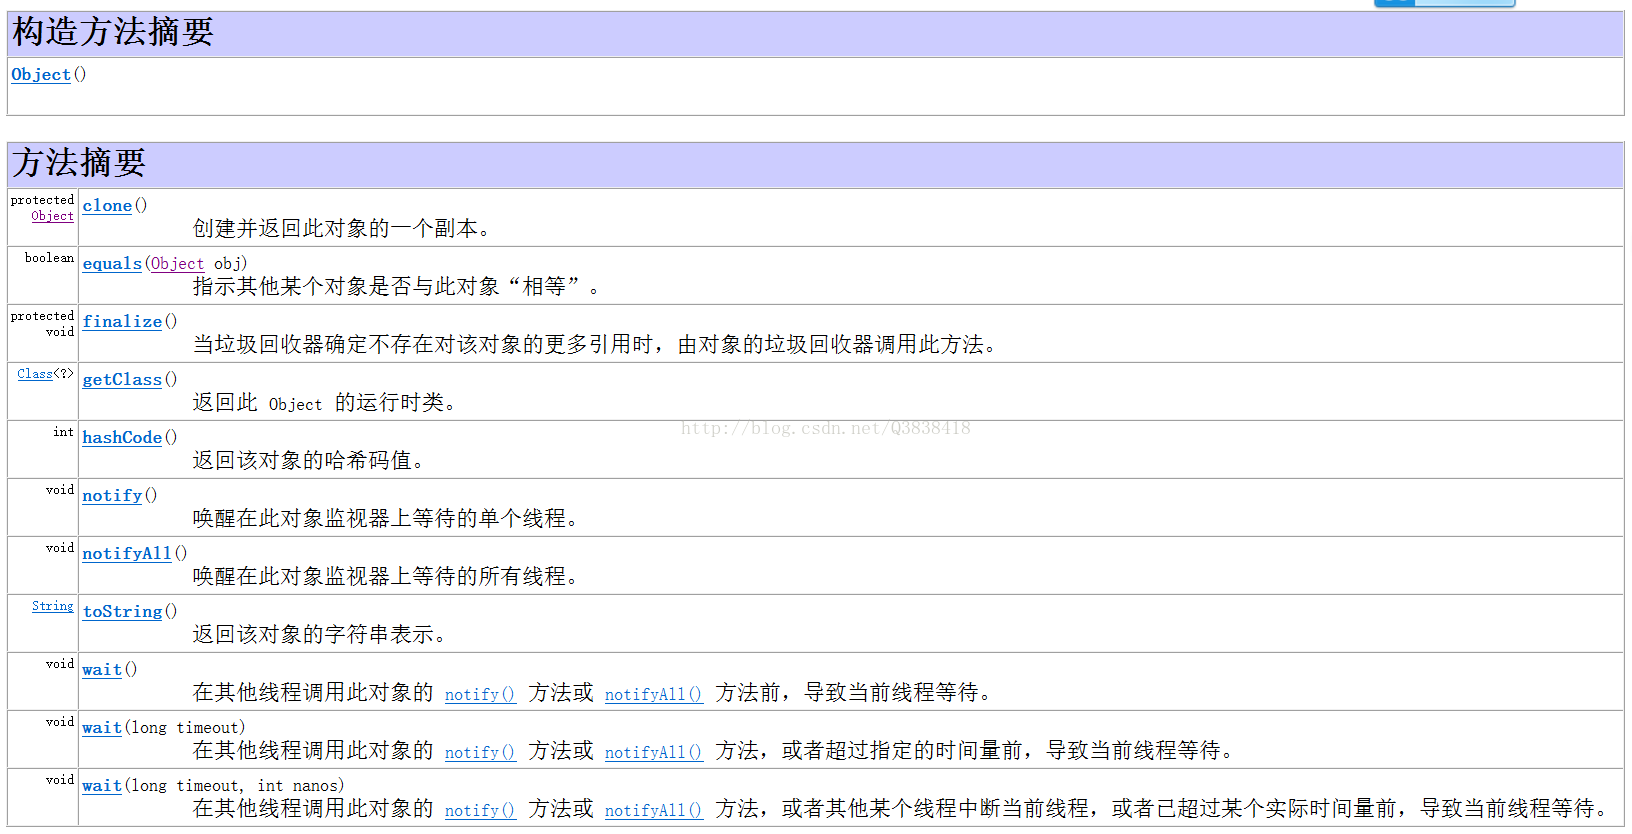Open the getClass() method link
1632x834 pixels.
click(122, 380)
